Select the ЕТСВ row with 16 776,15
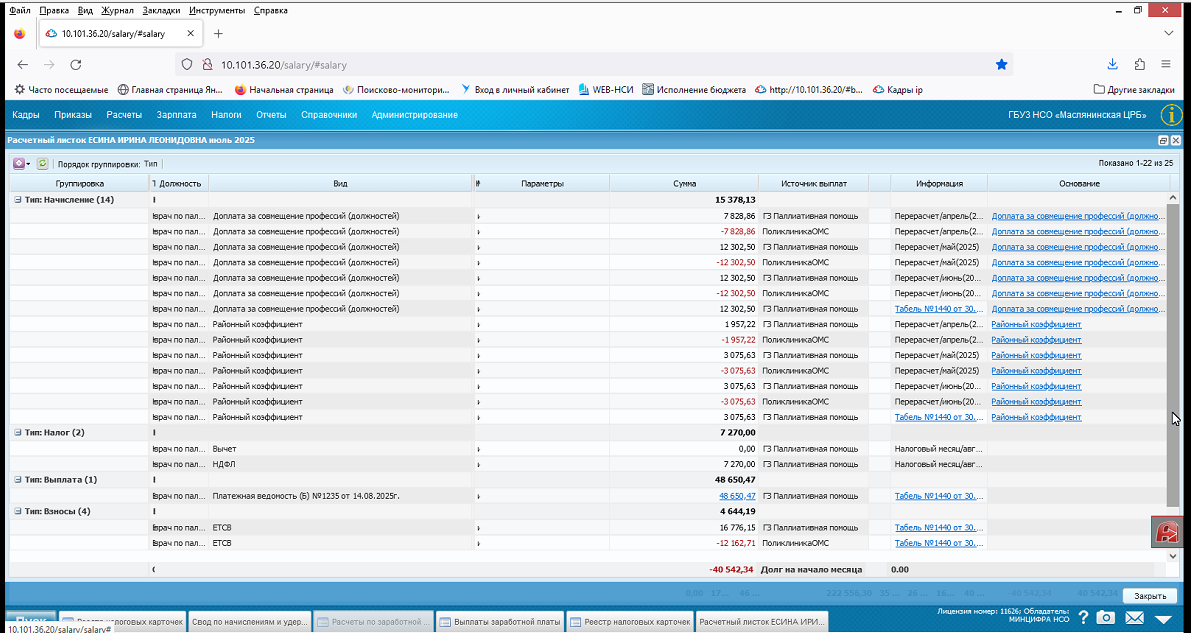 [590, 527]
